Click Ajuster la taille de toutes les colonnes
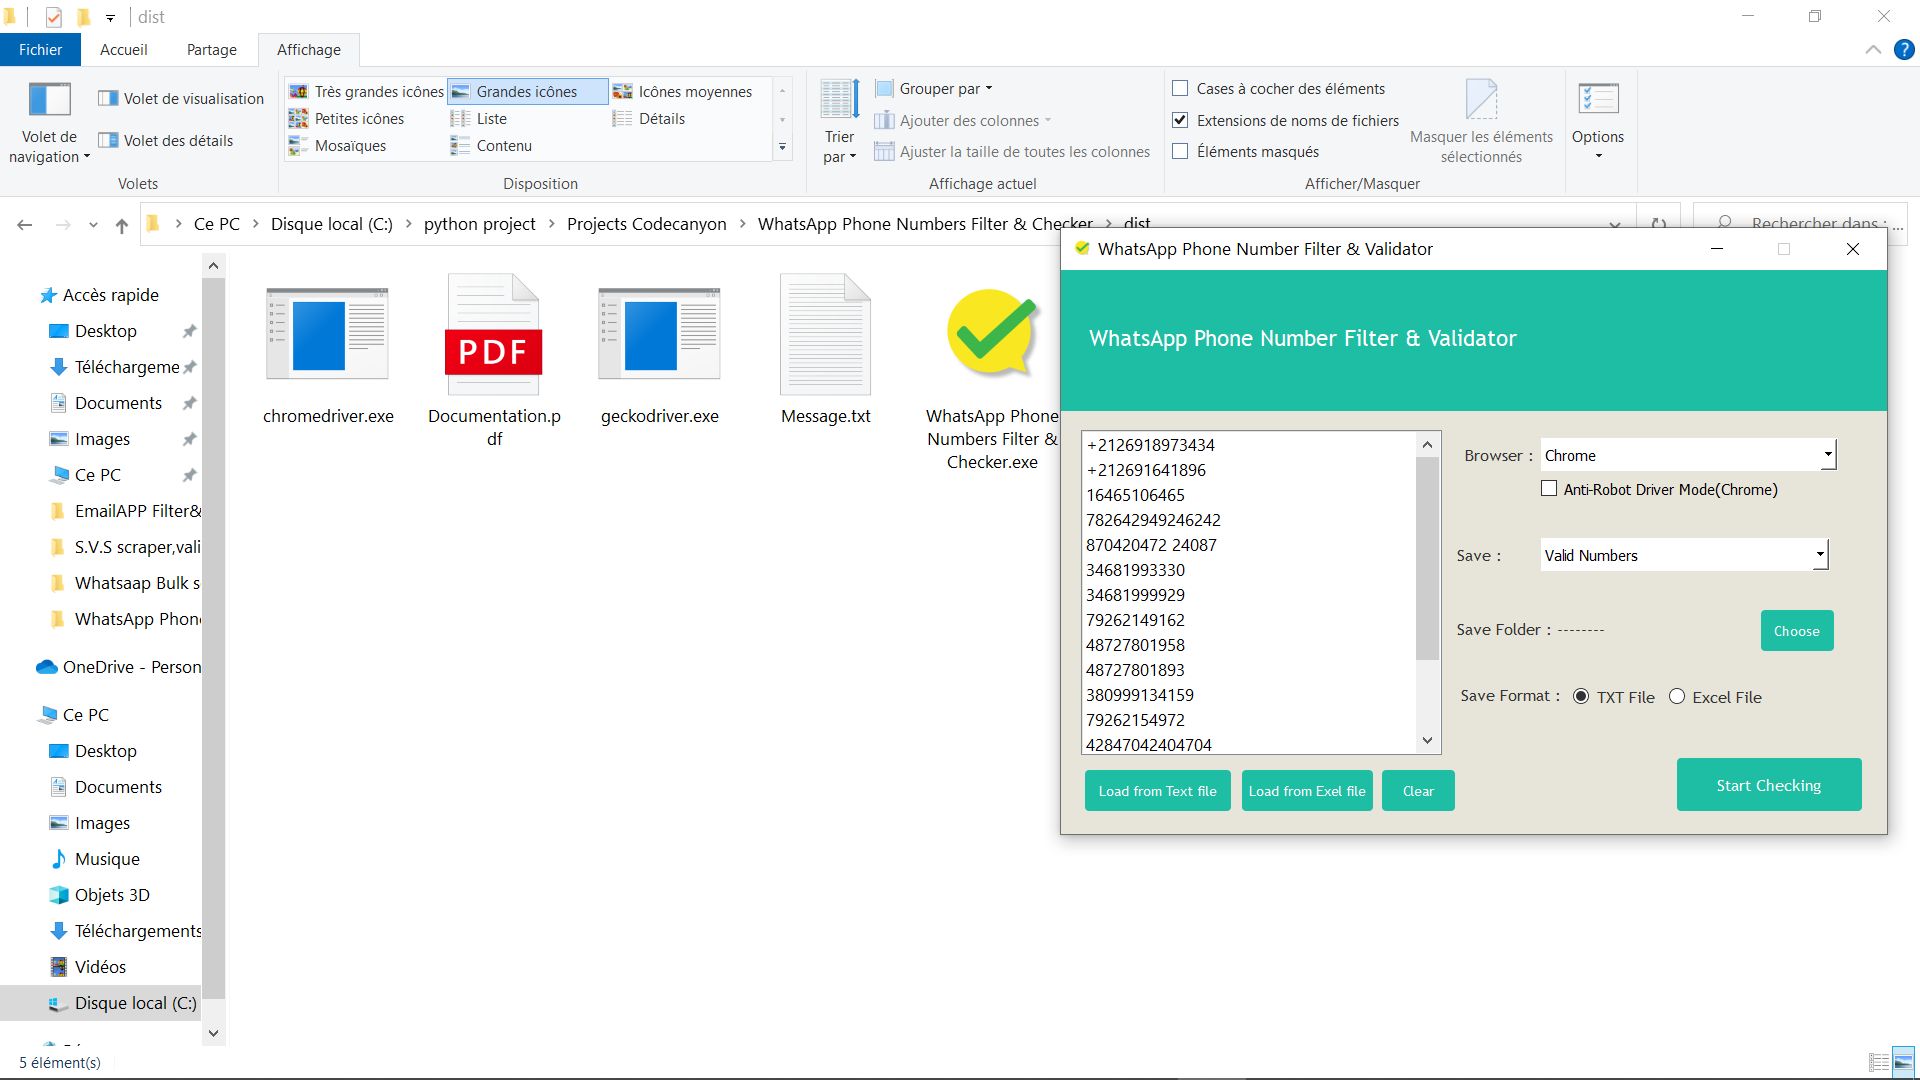Screen dimensions: 1920x1080 [1012, 151]
